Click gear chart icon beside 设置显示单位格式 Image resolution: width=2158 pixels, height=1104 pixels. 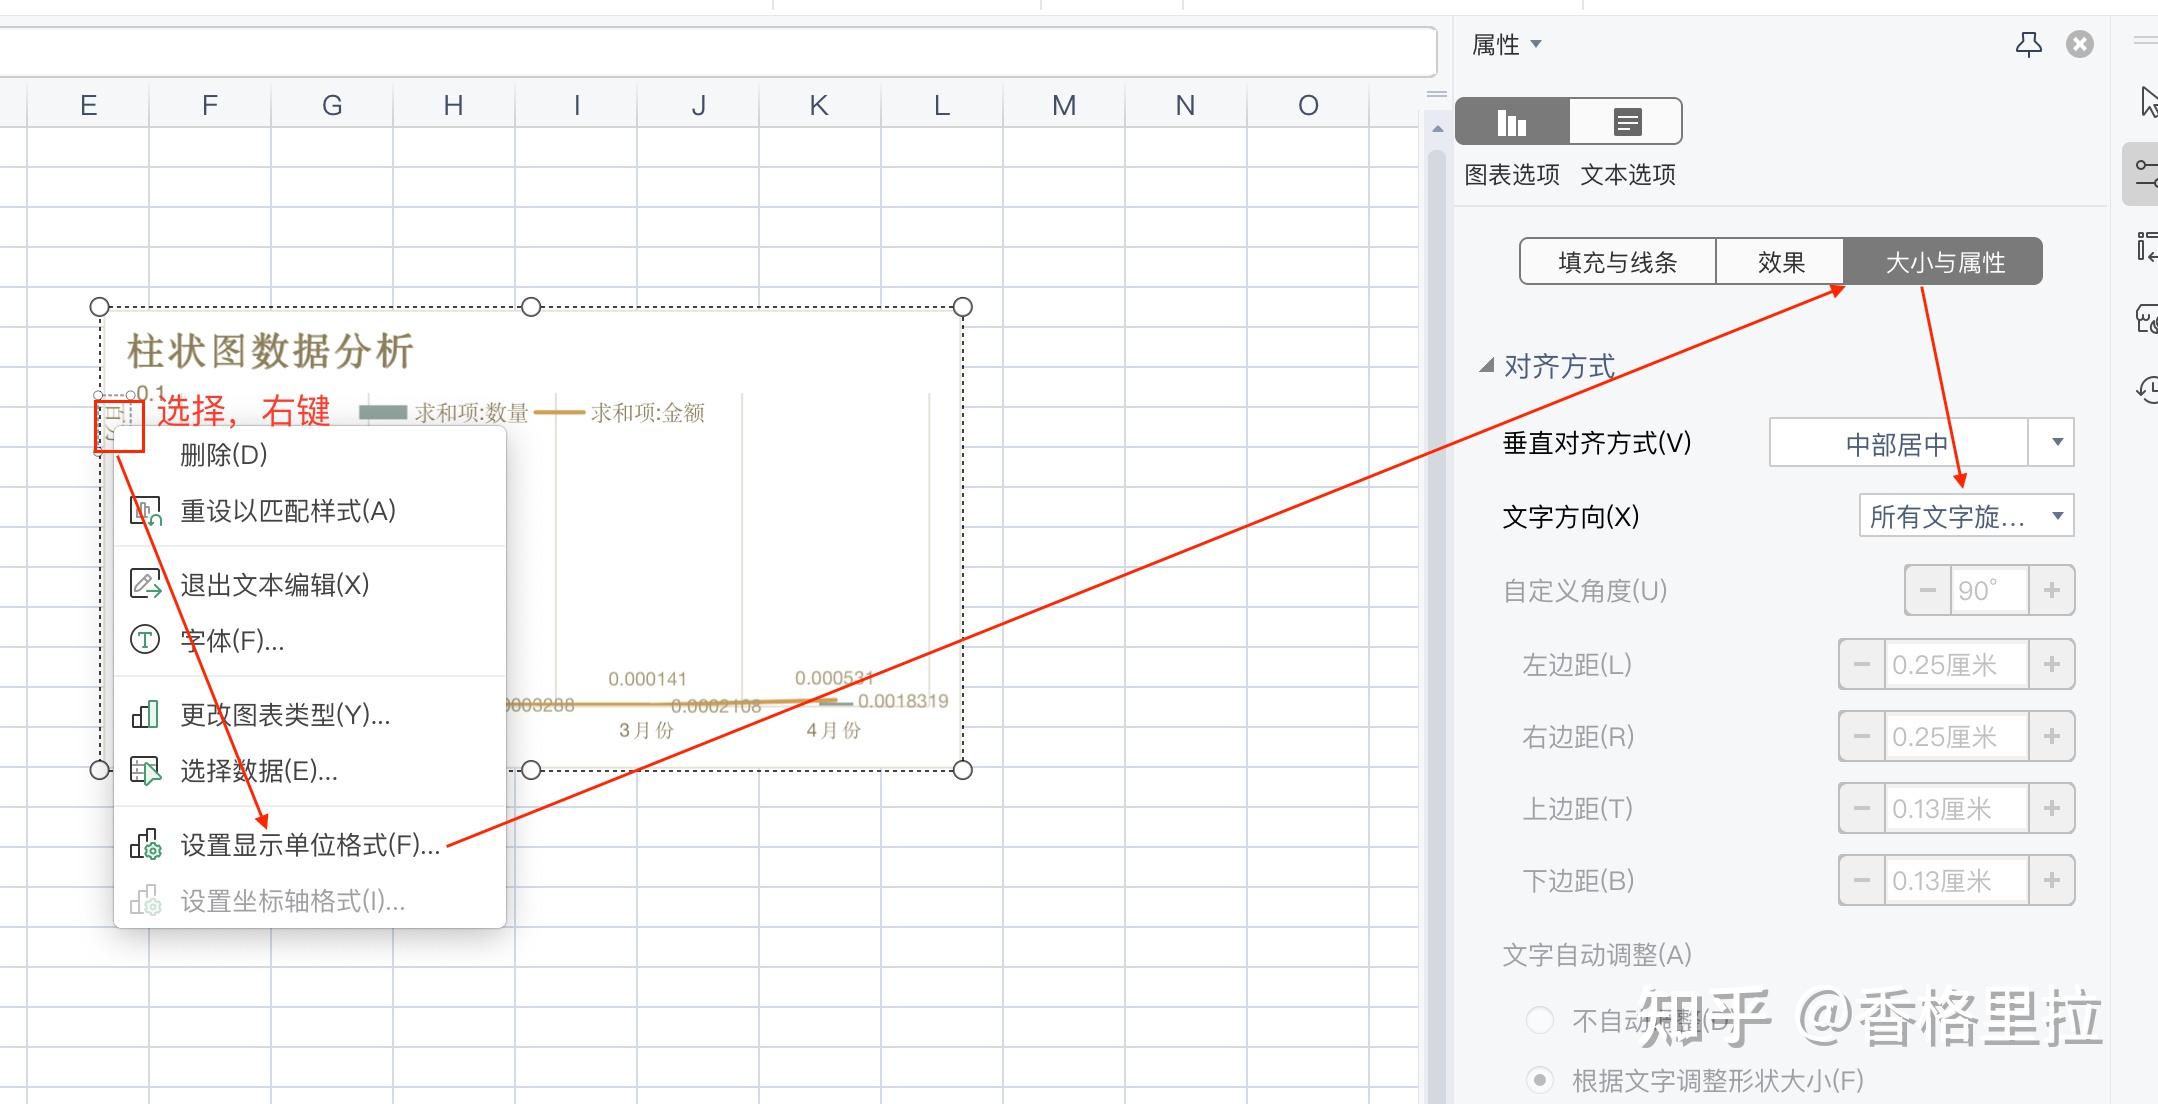click(x=146, y=845)
